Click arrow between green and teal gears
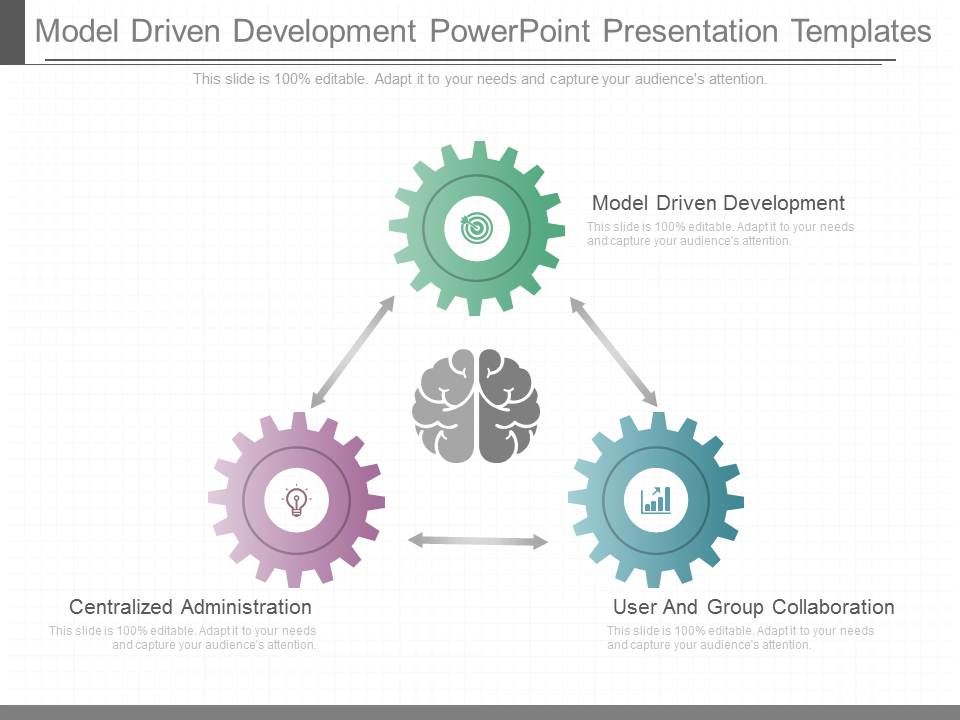The width and height of the screenshot is (960, 720). (613, 351)
